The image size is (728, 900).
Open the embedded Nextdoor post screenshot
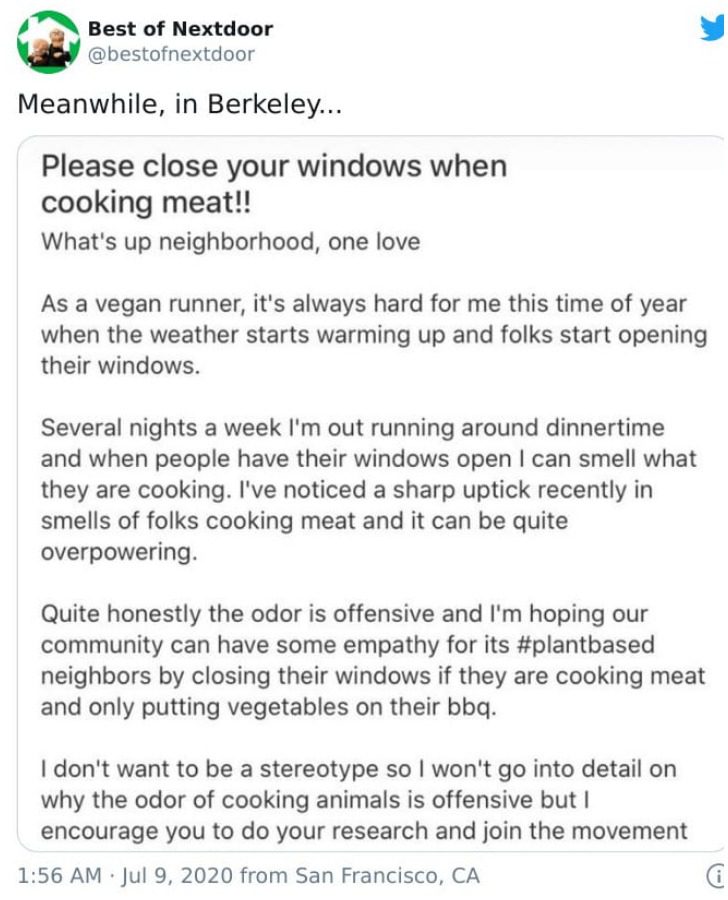[x=371, y=493]
